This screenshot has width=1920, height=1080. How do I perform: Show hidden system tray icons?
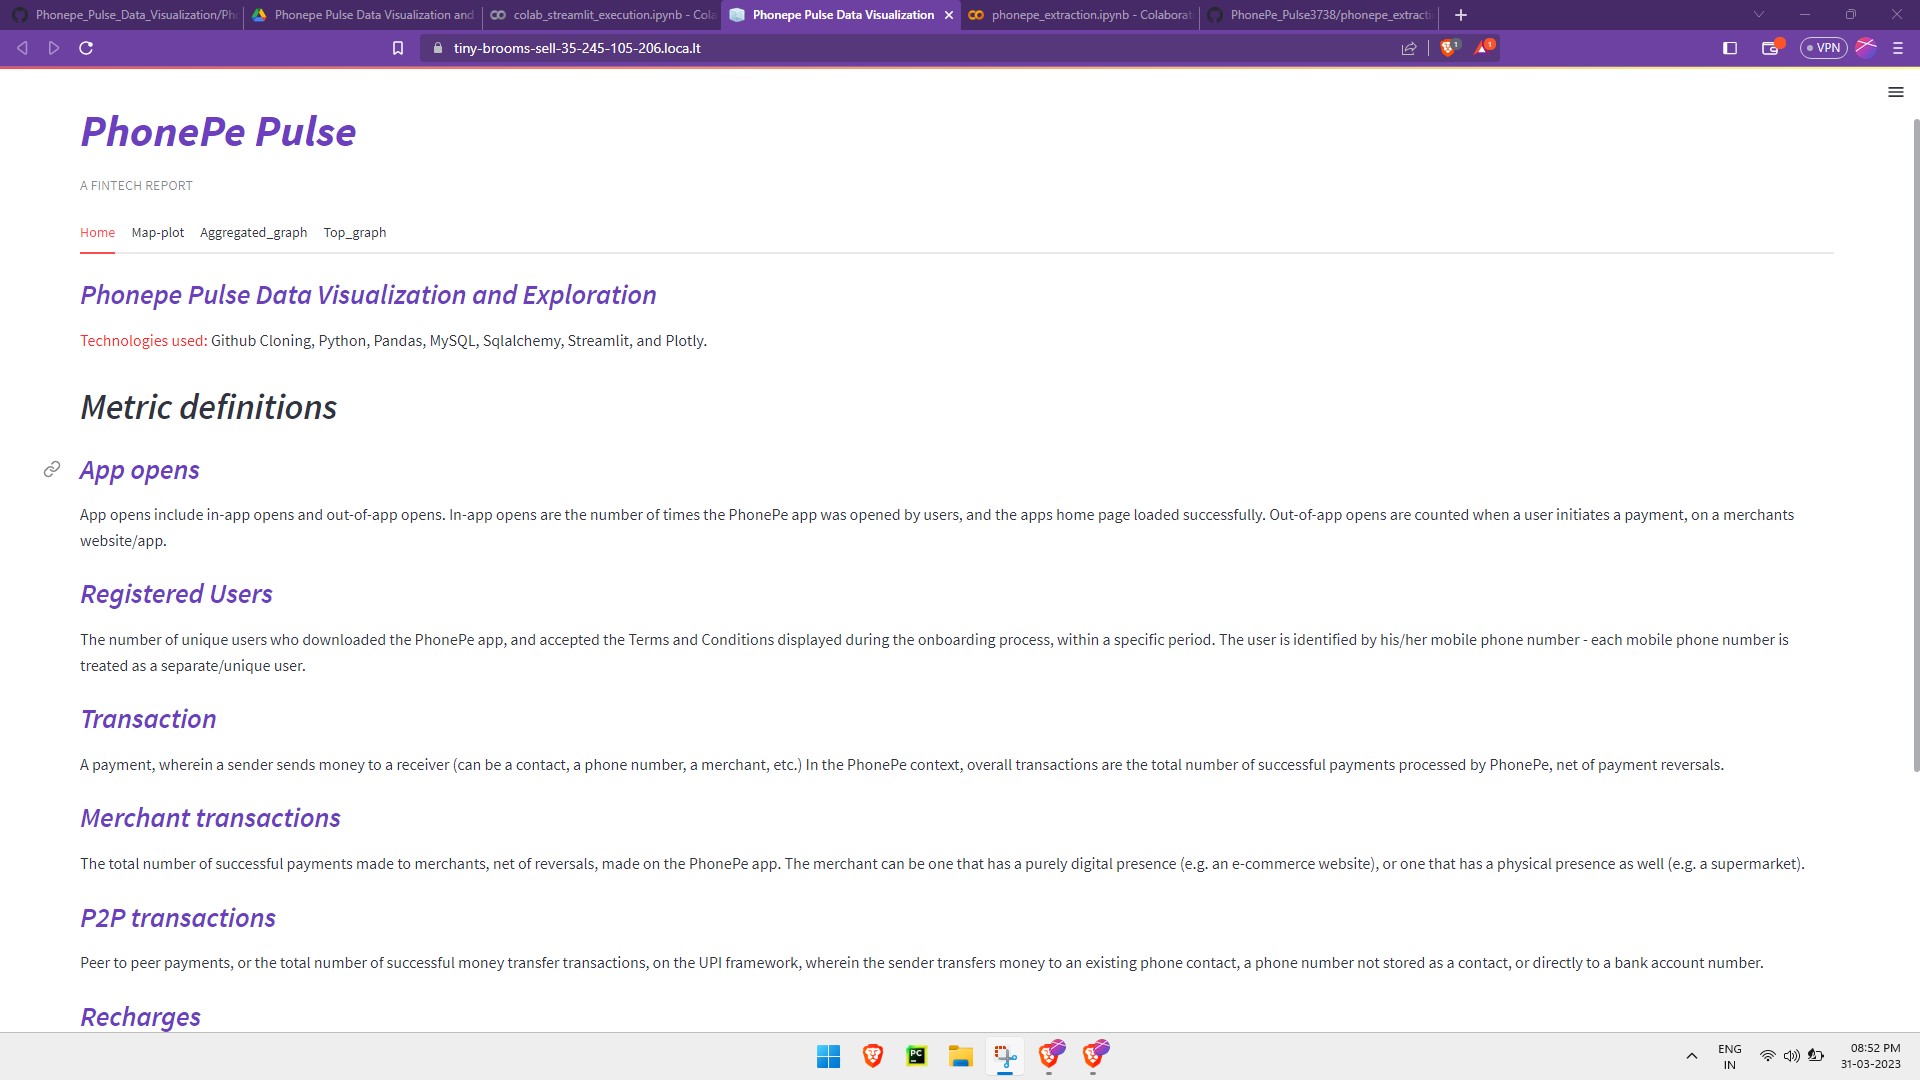tap(1692, 1056)
